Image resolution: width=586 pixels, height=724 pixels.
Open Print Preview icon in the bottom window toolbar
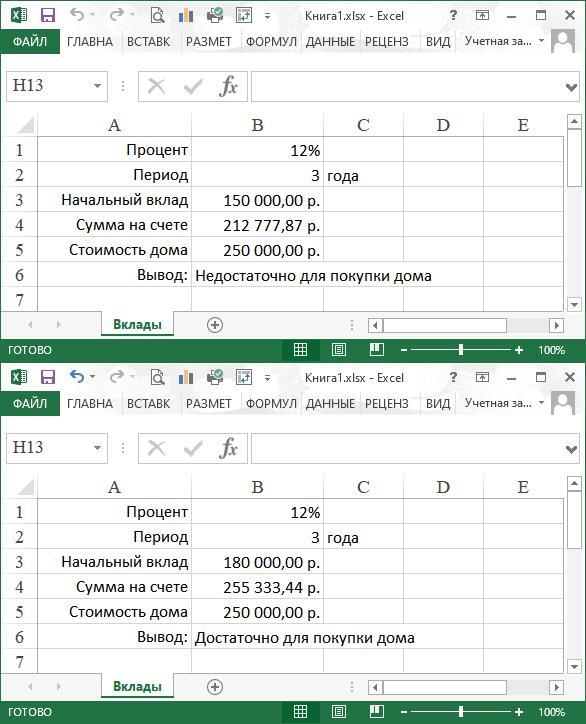point(157,378)
